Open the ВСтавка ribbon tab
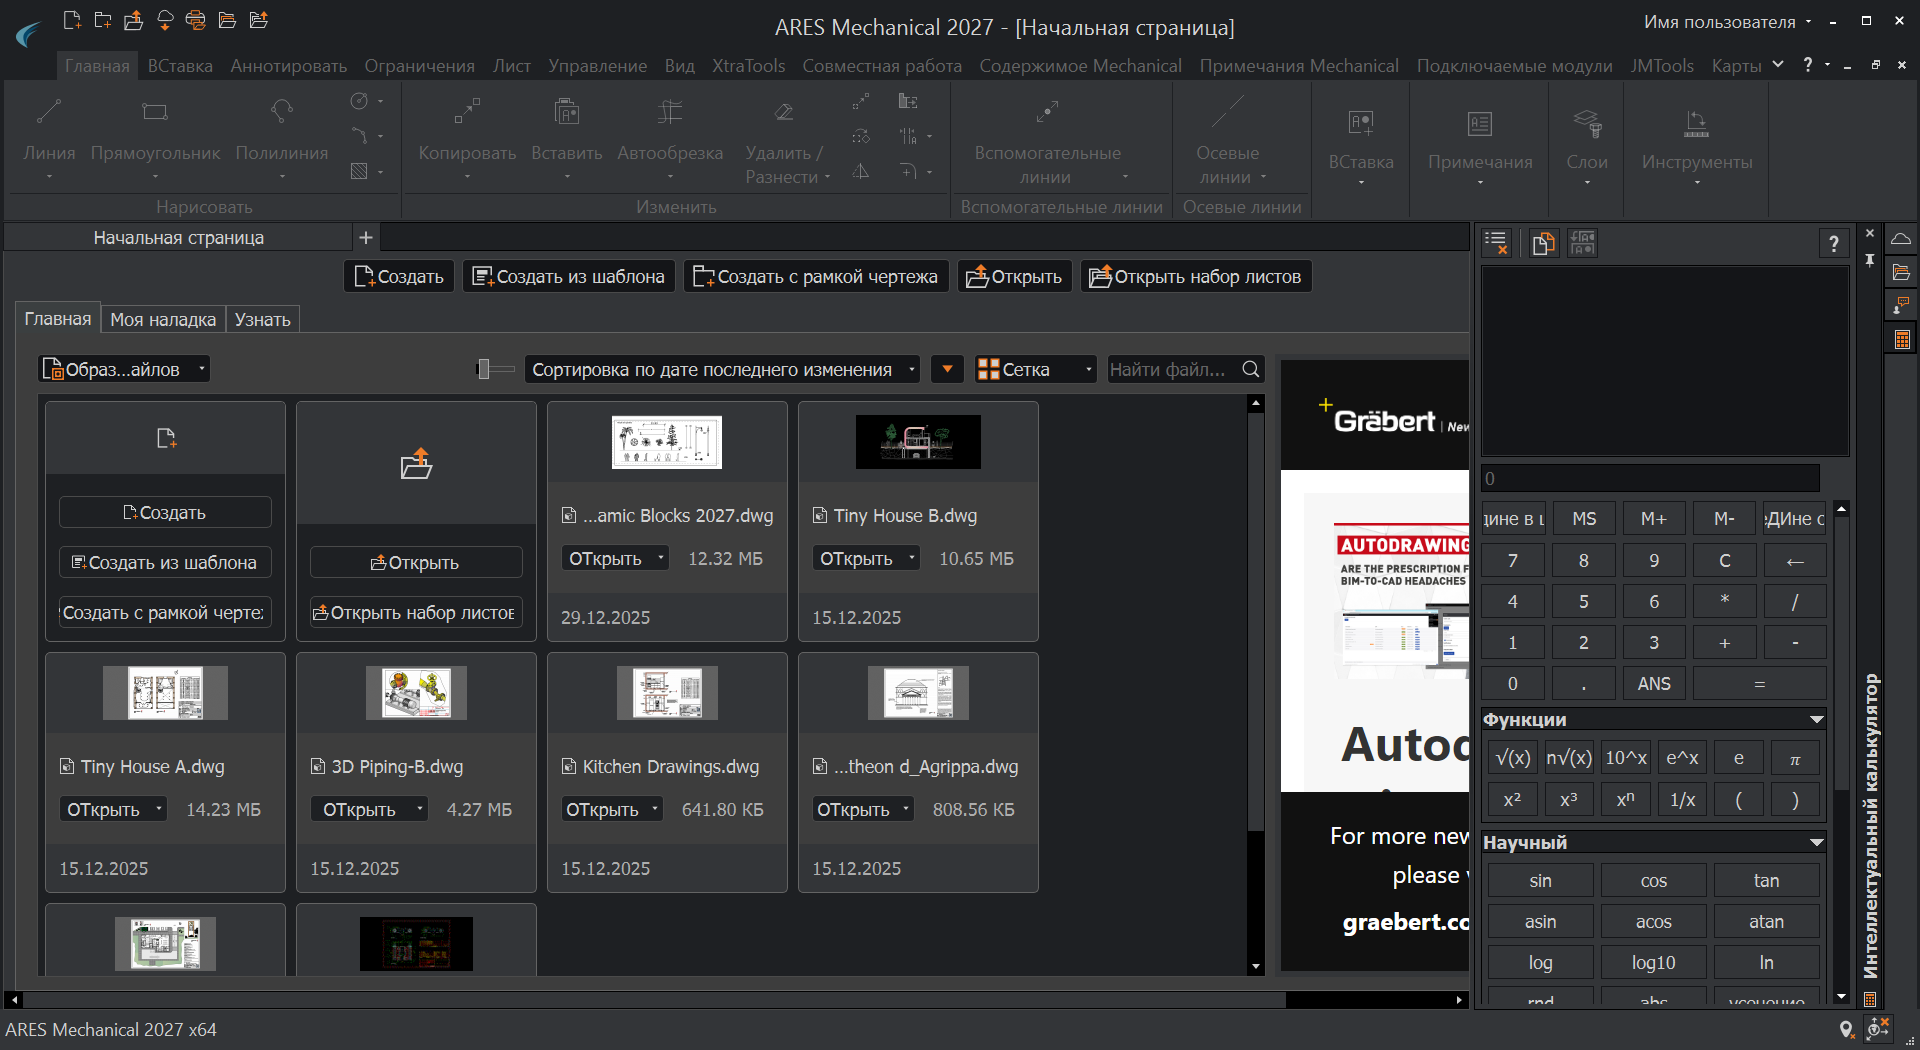The height and width of the screenshot is (1050, 1920). point(180,66)
